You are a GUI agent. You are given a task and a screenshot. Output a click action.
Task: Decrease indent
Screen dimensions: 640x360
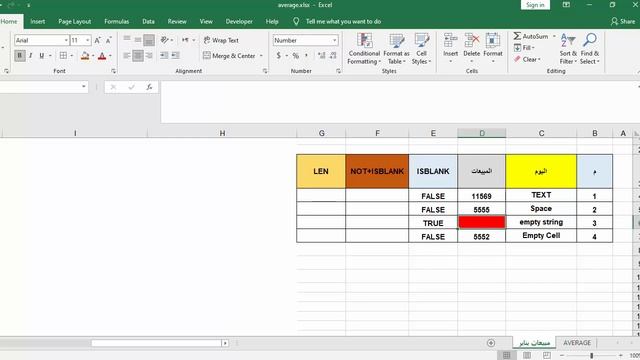tap(164, 56)
